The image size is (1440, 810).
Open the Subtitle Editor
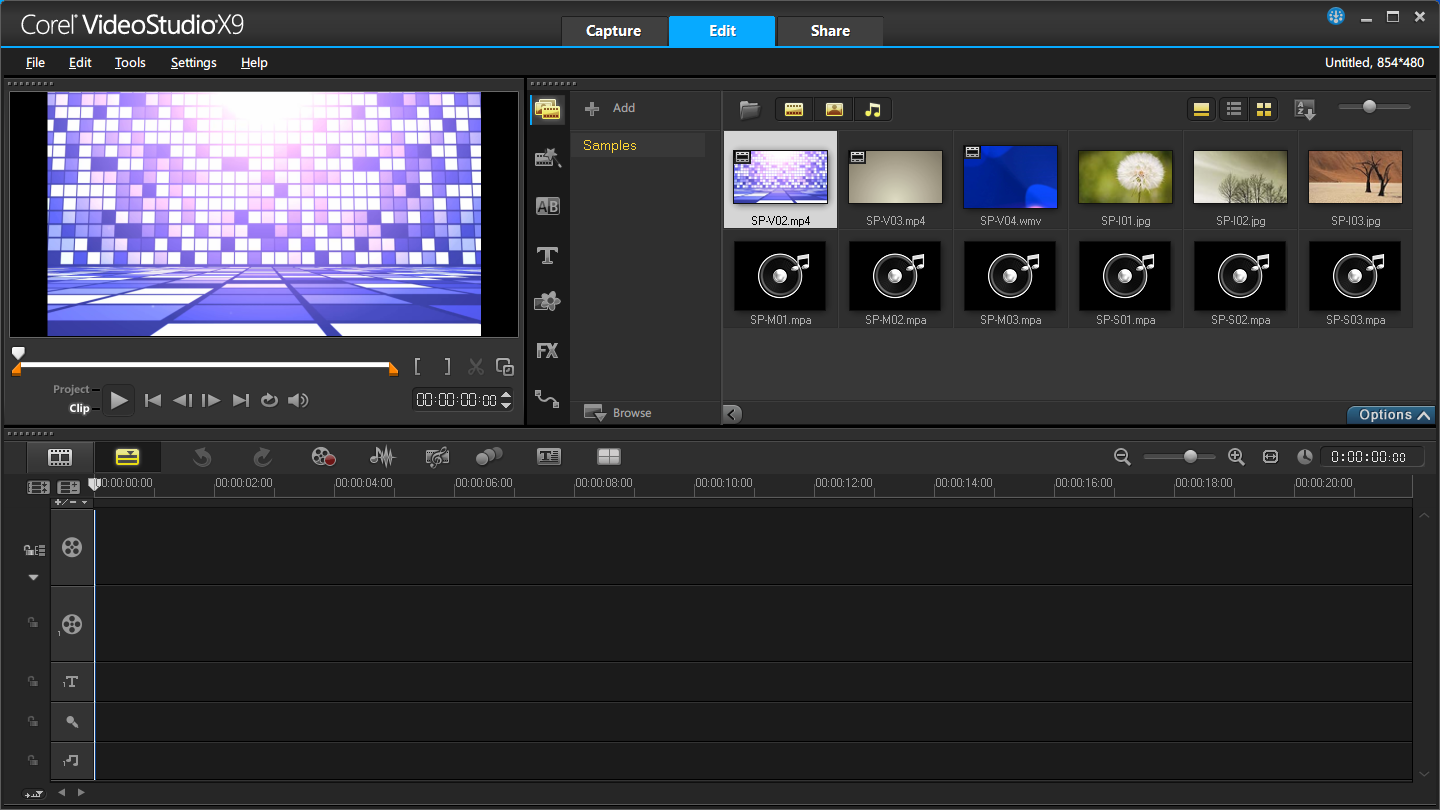548,457
